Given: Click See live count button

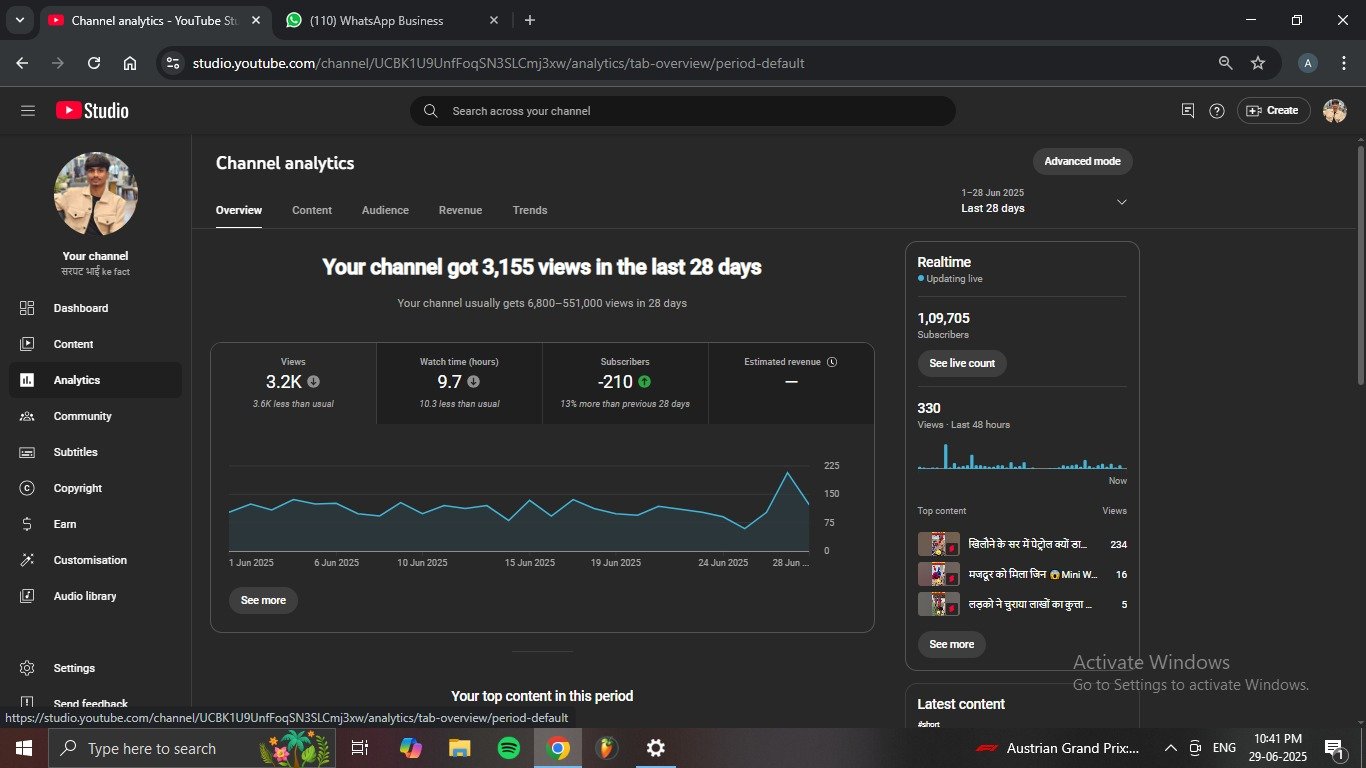Looking at the screenshot, I should [962, 363].
